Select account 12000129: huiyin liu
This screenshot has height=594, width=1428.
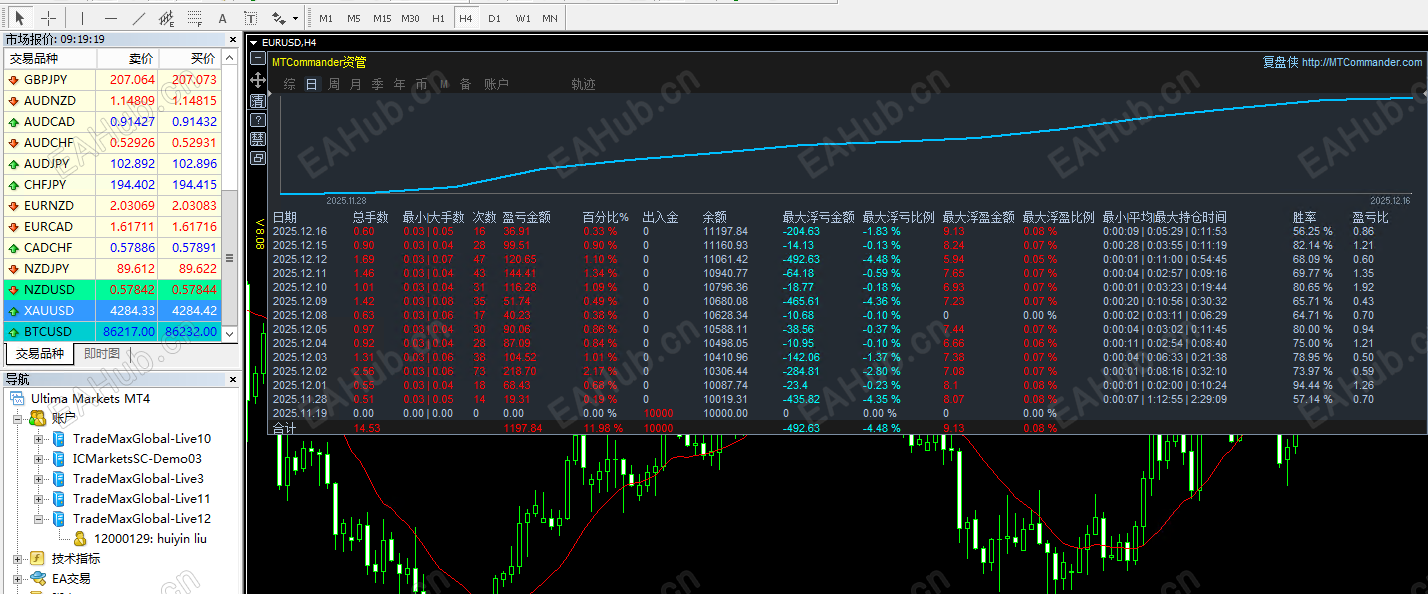pos(150,538)
